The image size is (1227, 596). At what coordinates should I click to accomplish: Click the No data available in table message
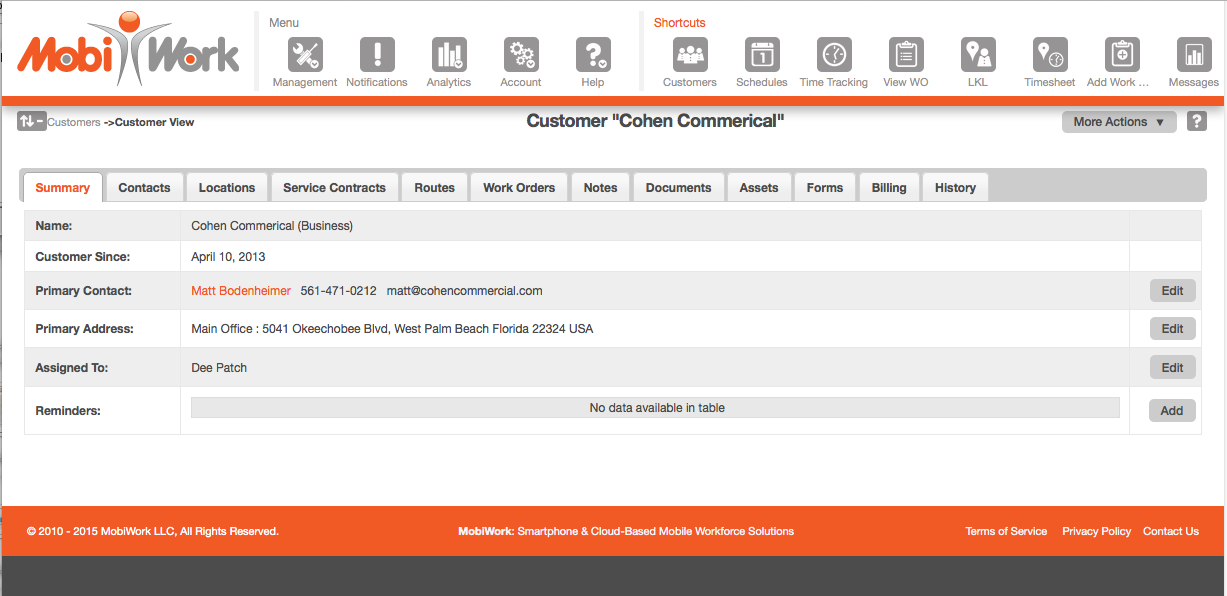[x=656, y=408]
